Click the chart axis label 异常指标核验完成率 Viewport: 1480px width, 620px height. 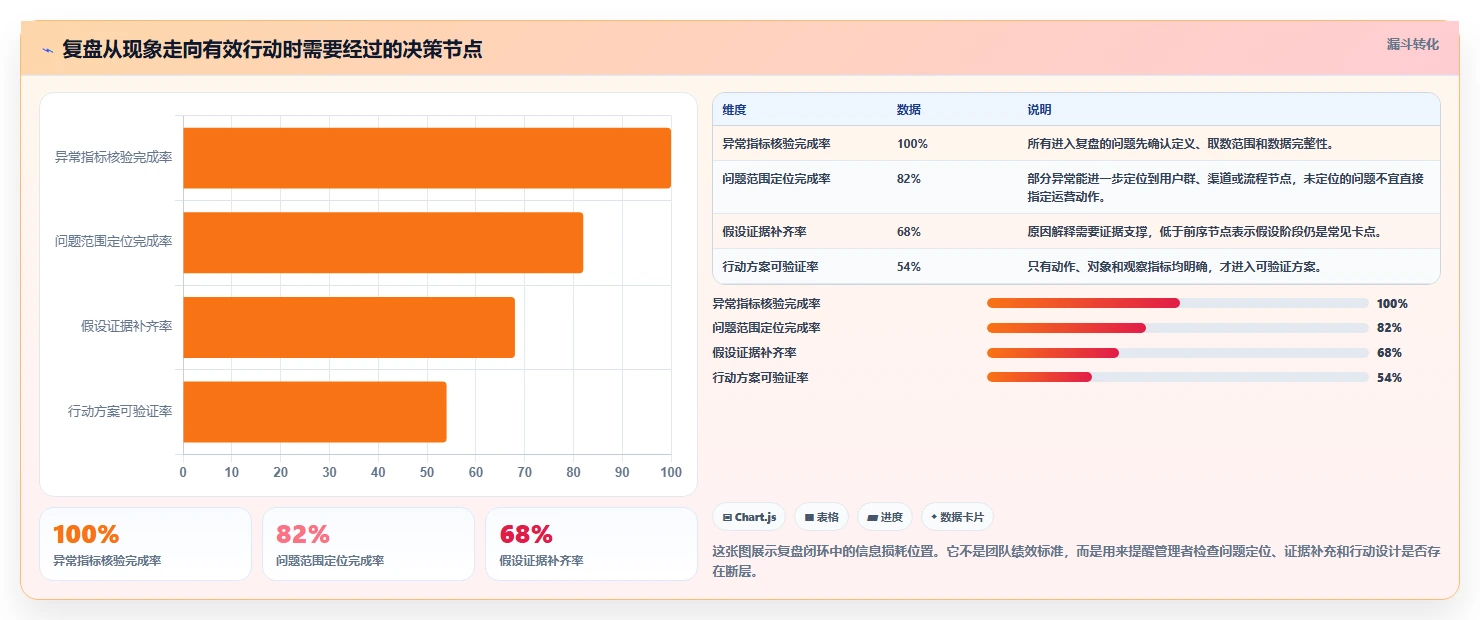point(113,158)
